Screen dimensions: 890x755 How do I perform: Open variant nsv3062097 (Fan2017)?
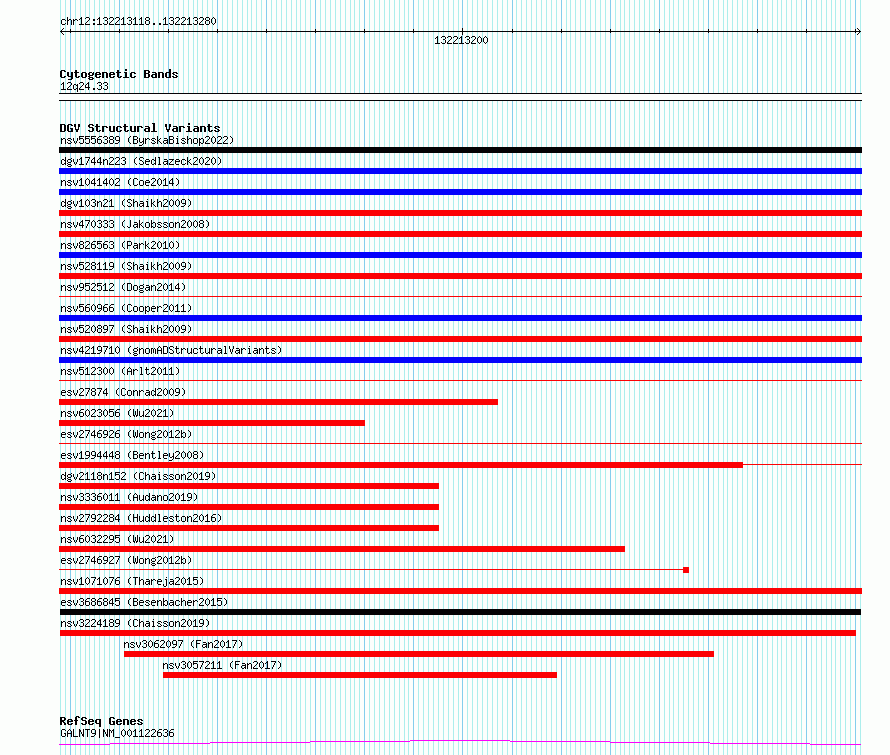coord(183,644)
